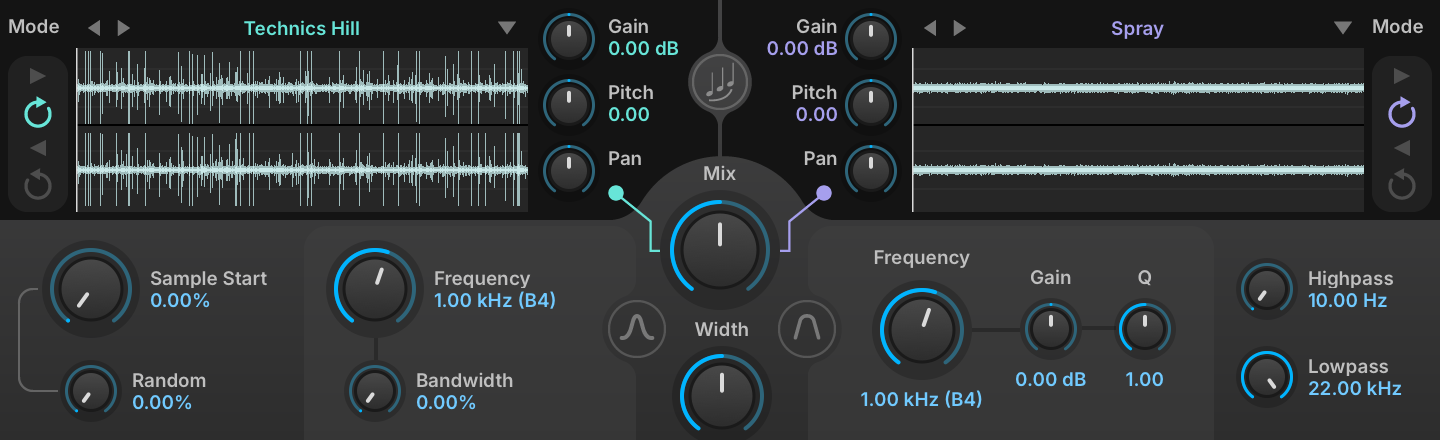Toggle the musical notes pitch link button

(x=719, y=82)
